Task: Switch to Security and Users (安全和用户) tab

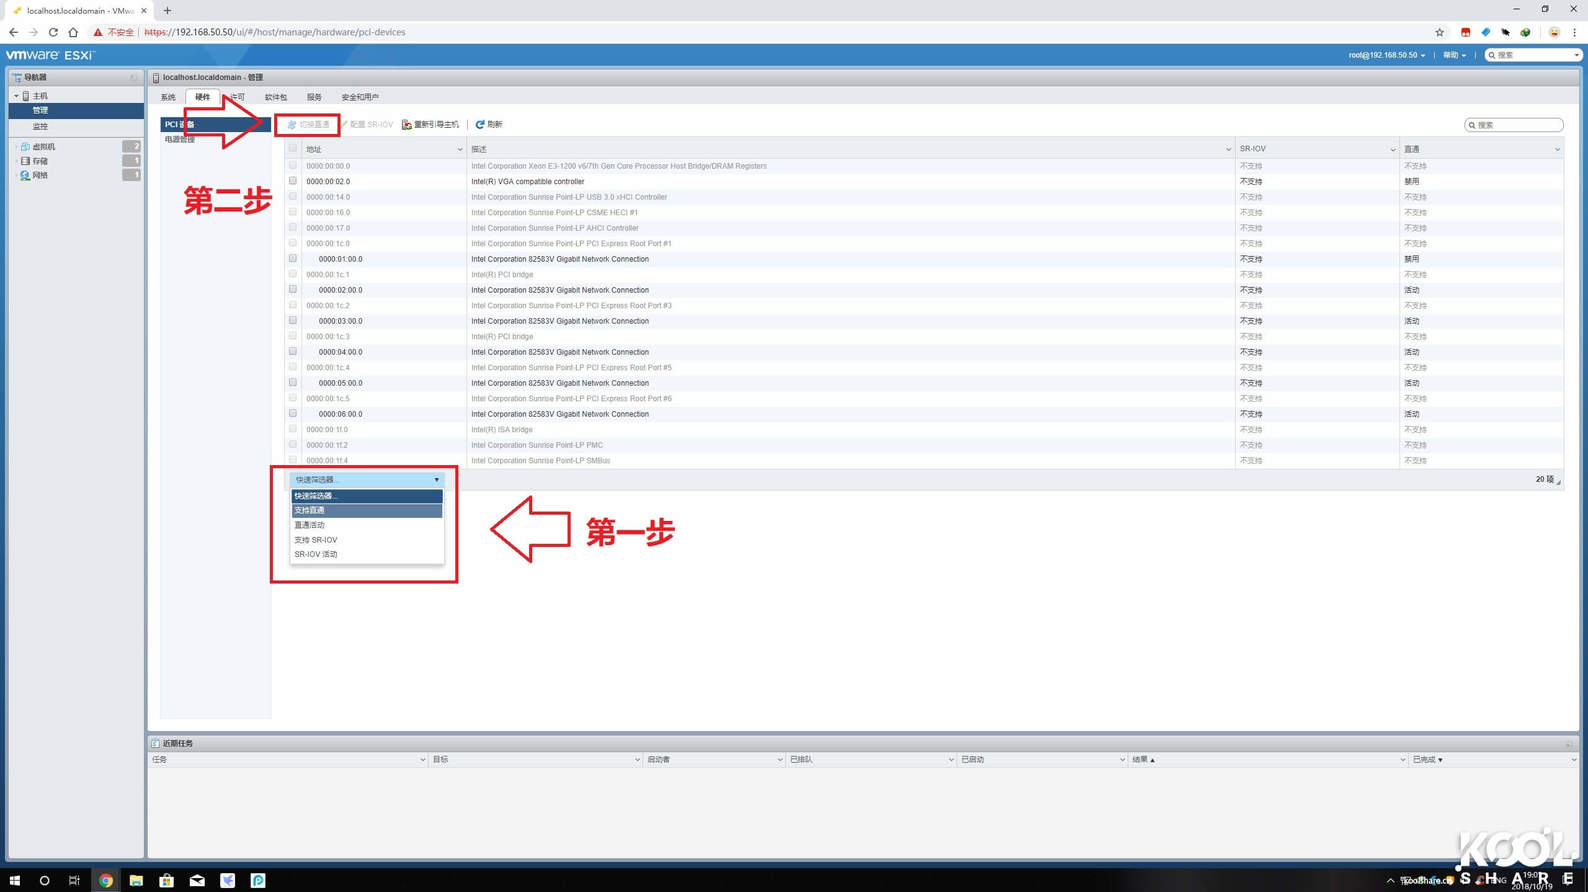Action: click(360, 97)
